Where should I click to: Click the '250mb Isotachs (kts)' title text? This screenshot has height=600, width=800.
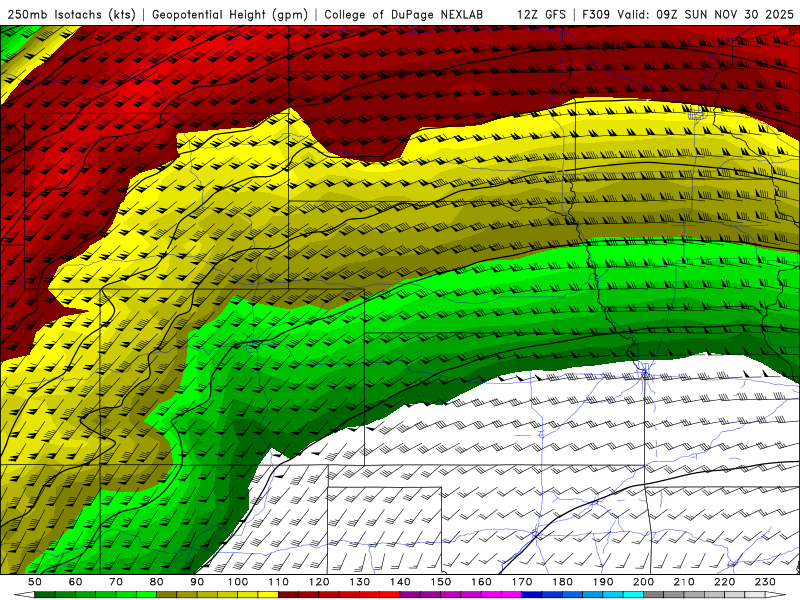pyautogui.click(x=71, y=14)
